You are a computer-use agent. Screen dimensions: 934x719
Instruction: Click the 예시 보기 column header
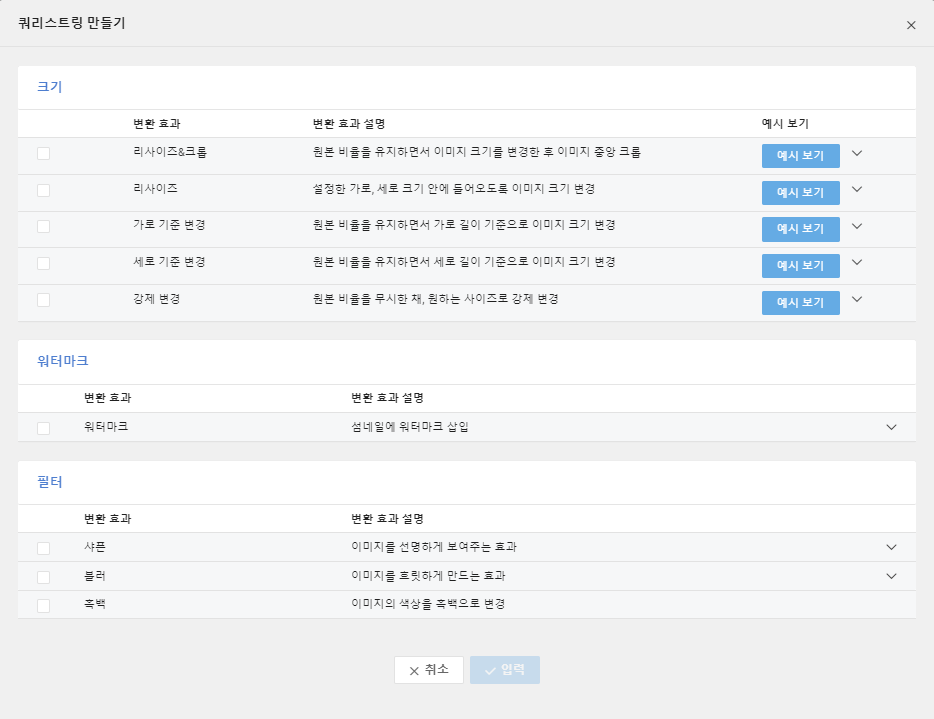pos(785,124)
